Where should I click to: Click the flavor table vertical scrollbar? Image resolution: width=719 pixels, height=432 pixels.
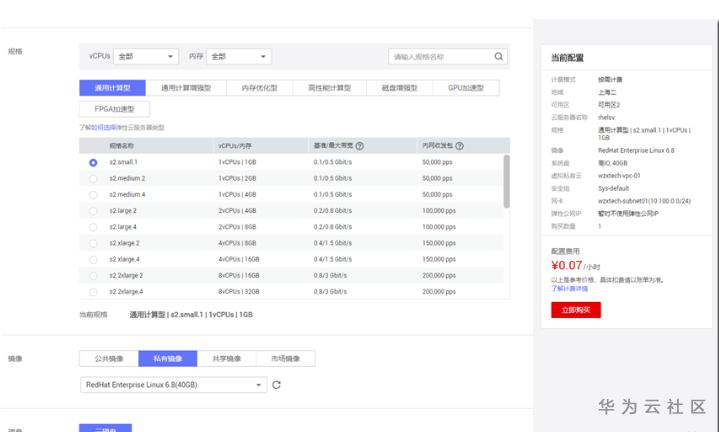click(507, 181)
